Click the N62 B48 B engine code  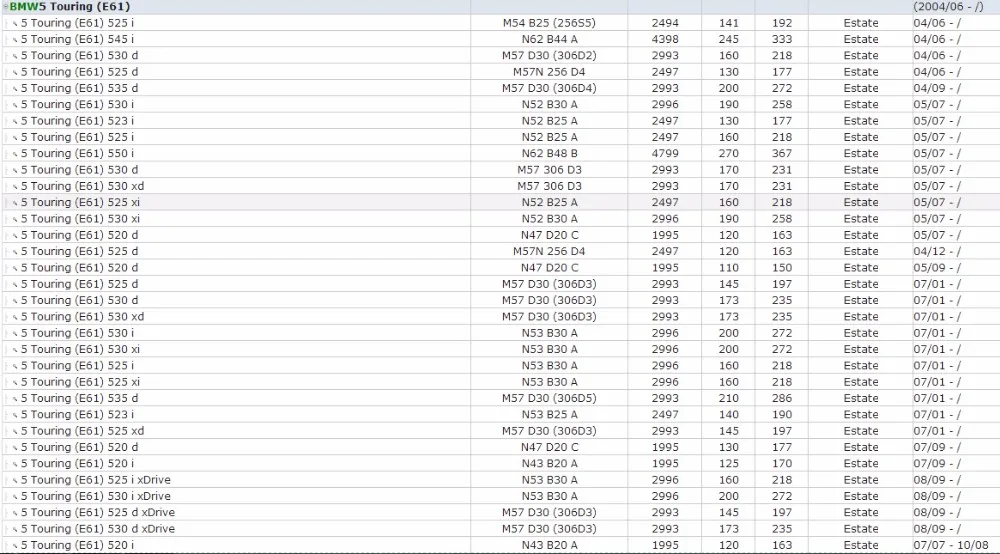[549, 153]
